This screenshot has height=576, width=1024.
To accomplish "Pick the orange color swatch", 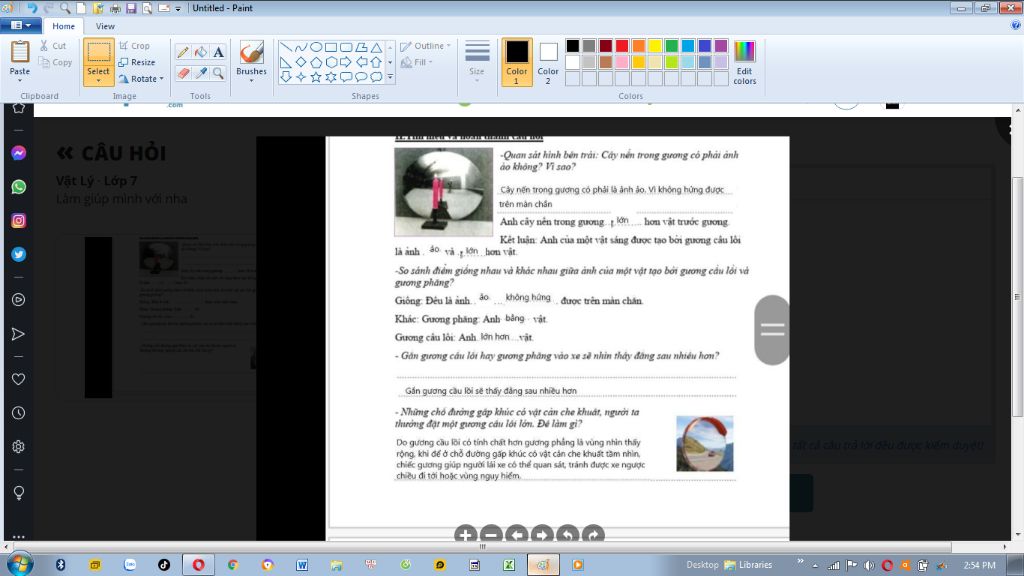I will pyautogui.click(x=639, y=46).
